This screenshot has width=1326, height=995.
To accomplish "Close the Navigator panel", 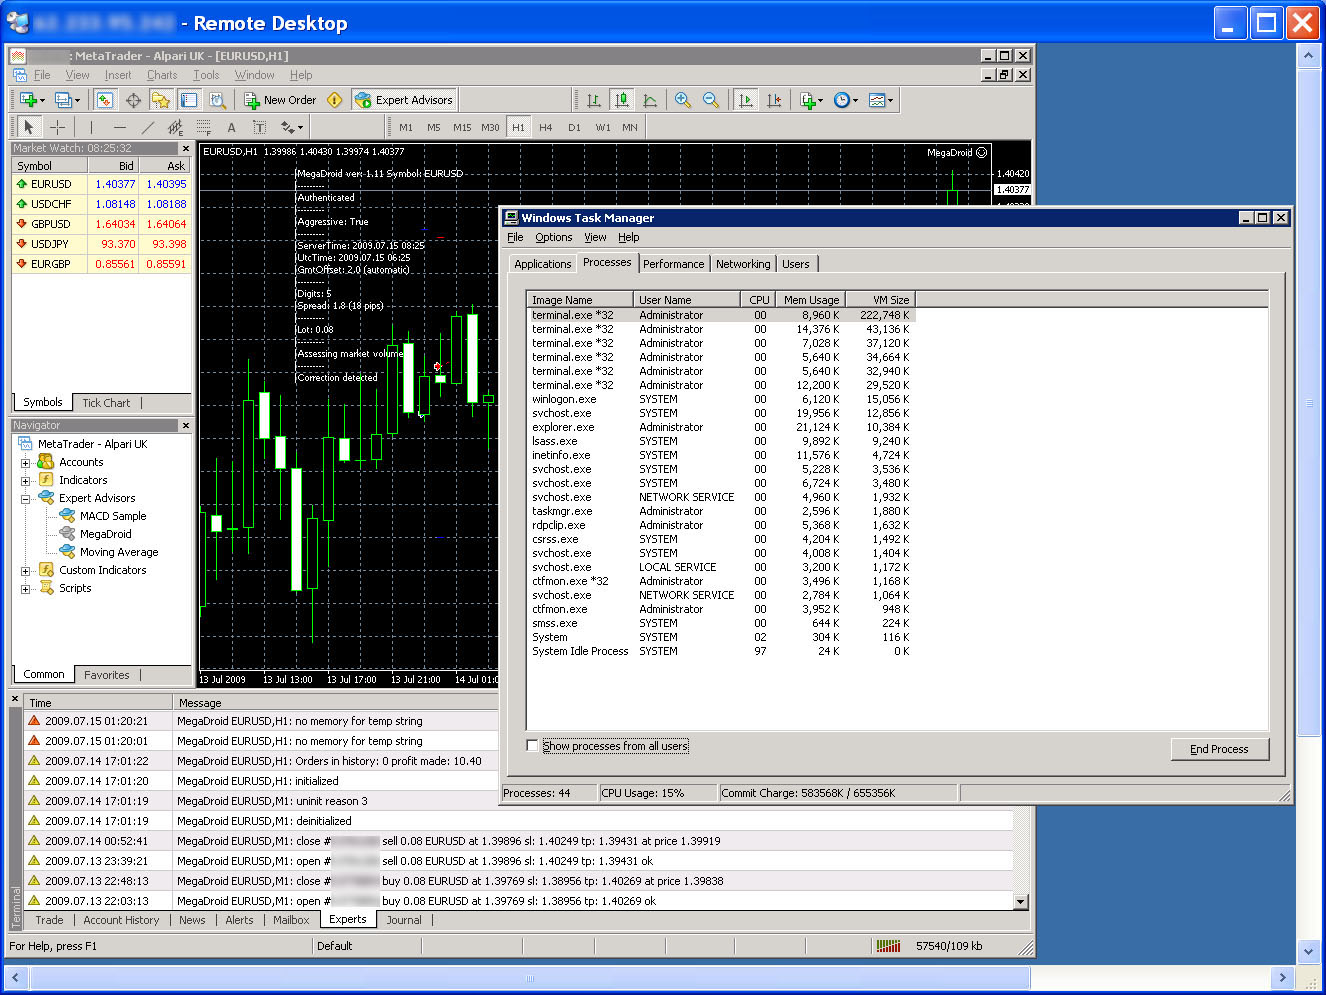I will coord(185,426).
